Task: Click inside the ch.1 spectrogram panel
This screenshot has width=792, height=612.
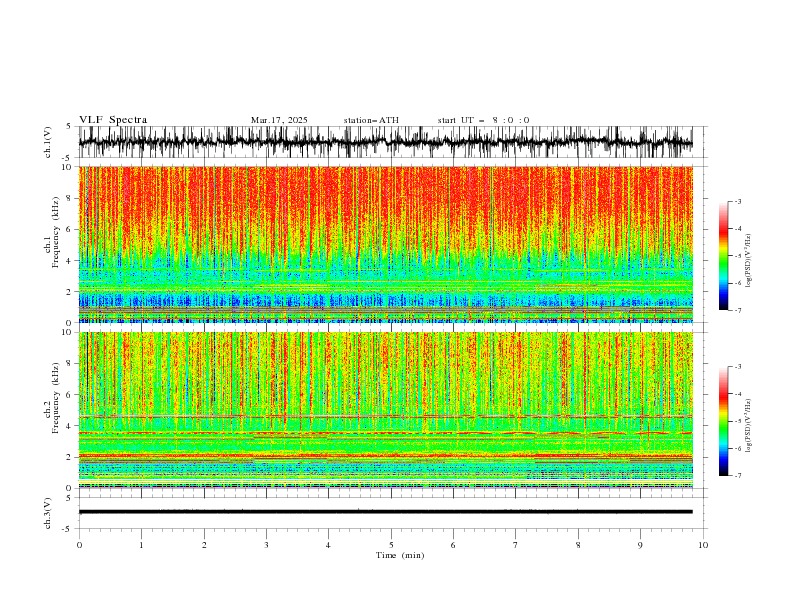Action: click(385, 244)
